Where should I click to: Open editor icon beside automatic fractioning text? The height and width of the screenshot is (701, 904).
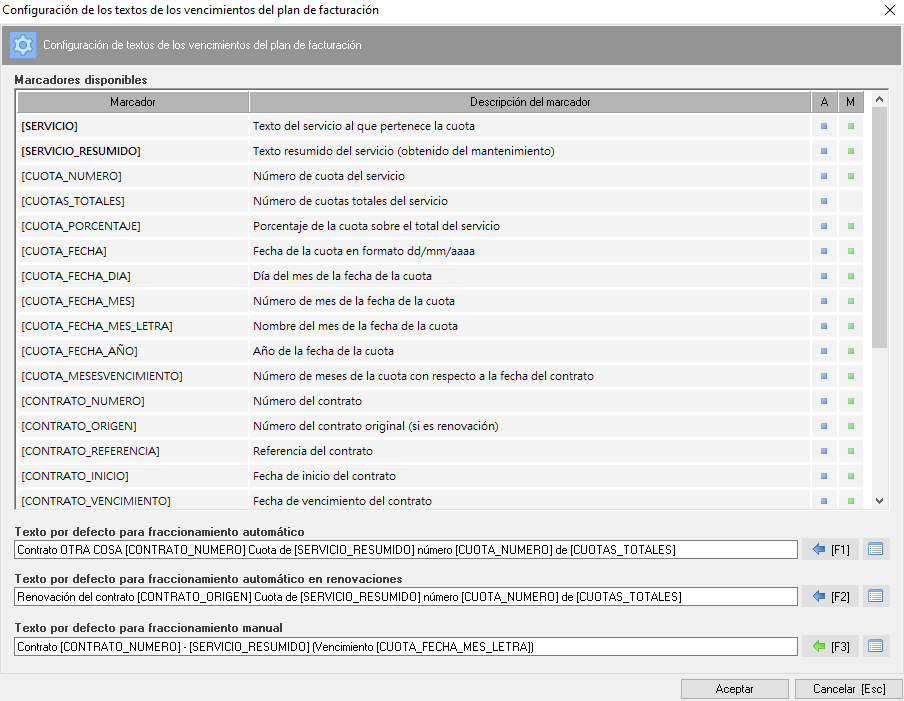pyautogui.click(x=876, y=550)
